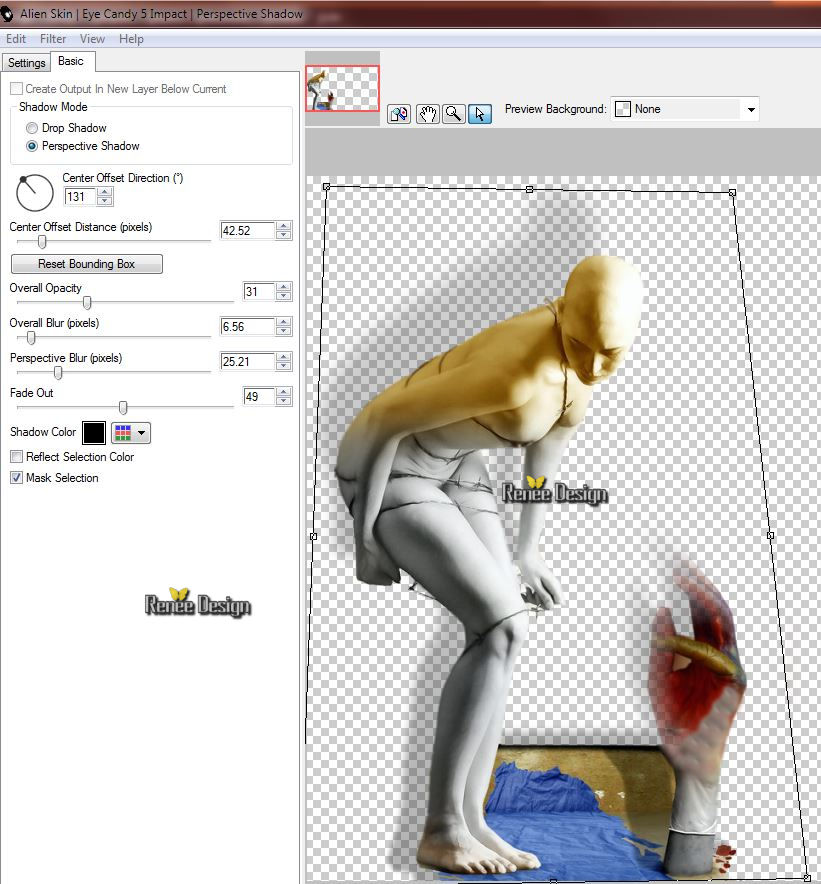
Task: Click the Overall Opacity slider handle
Action: point(87,303)
